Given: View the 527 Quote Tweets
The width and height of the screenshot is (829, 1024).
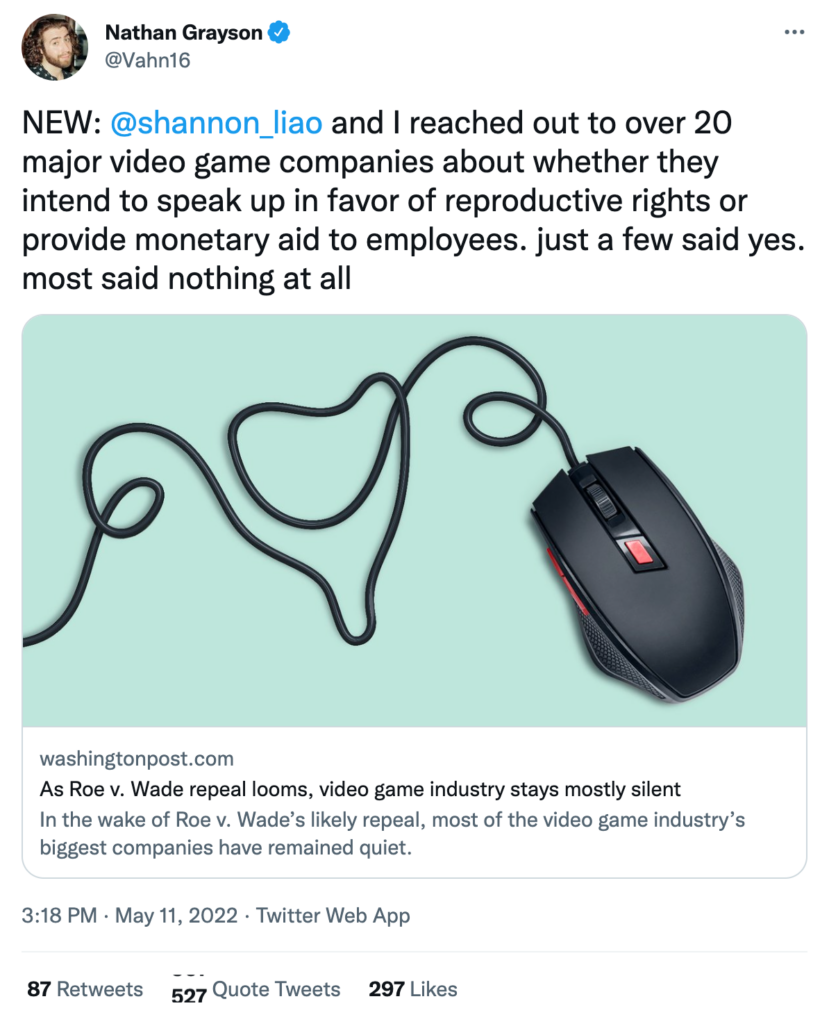Looking at the screenshot, I should click(256, 990).
